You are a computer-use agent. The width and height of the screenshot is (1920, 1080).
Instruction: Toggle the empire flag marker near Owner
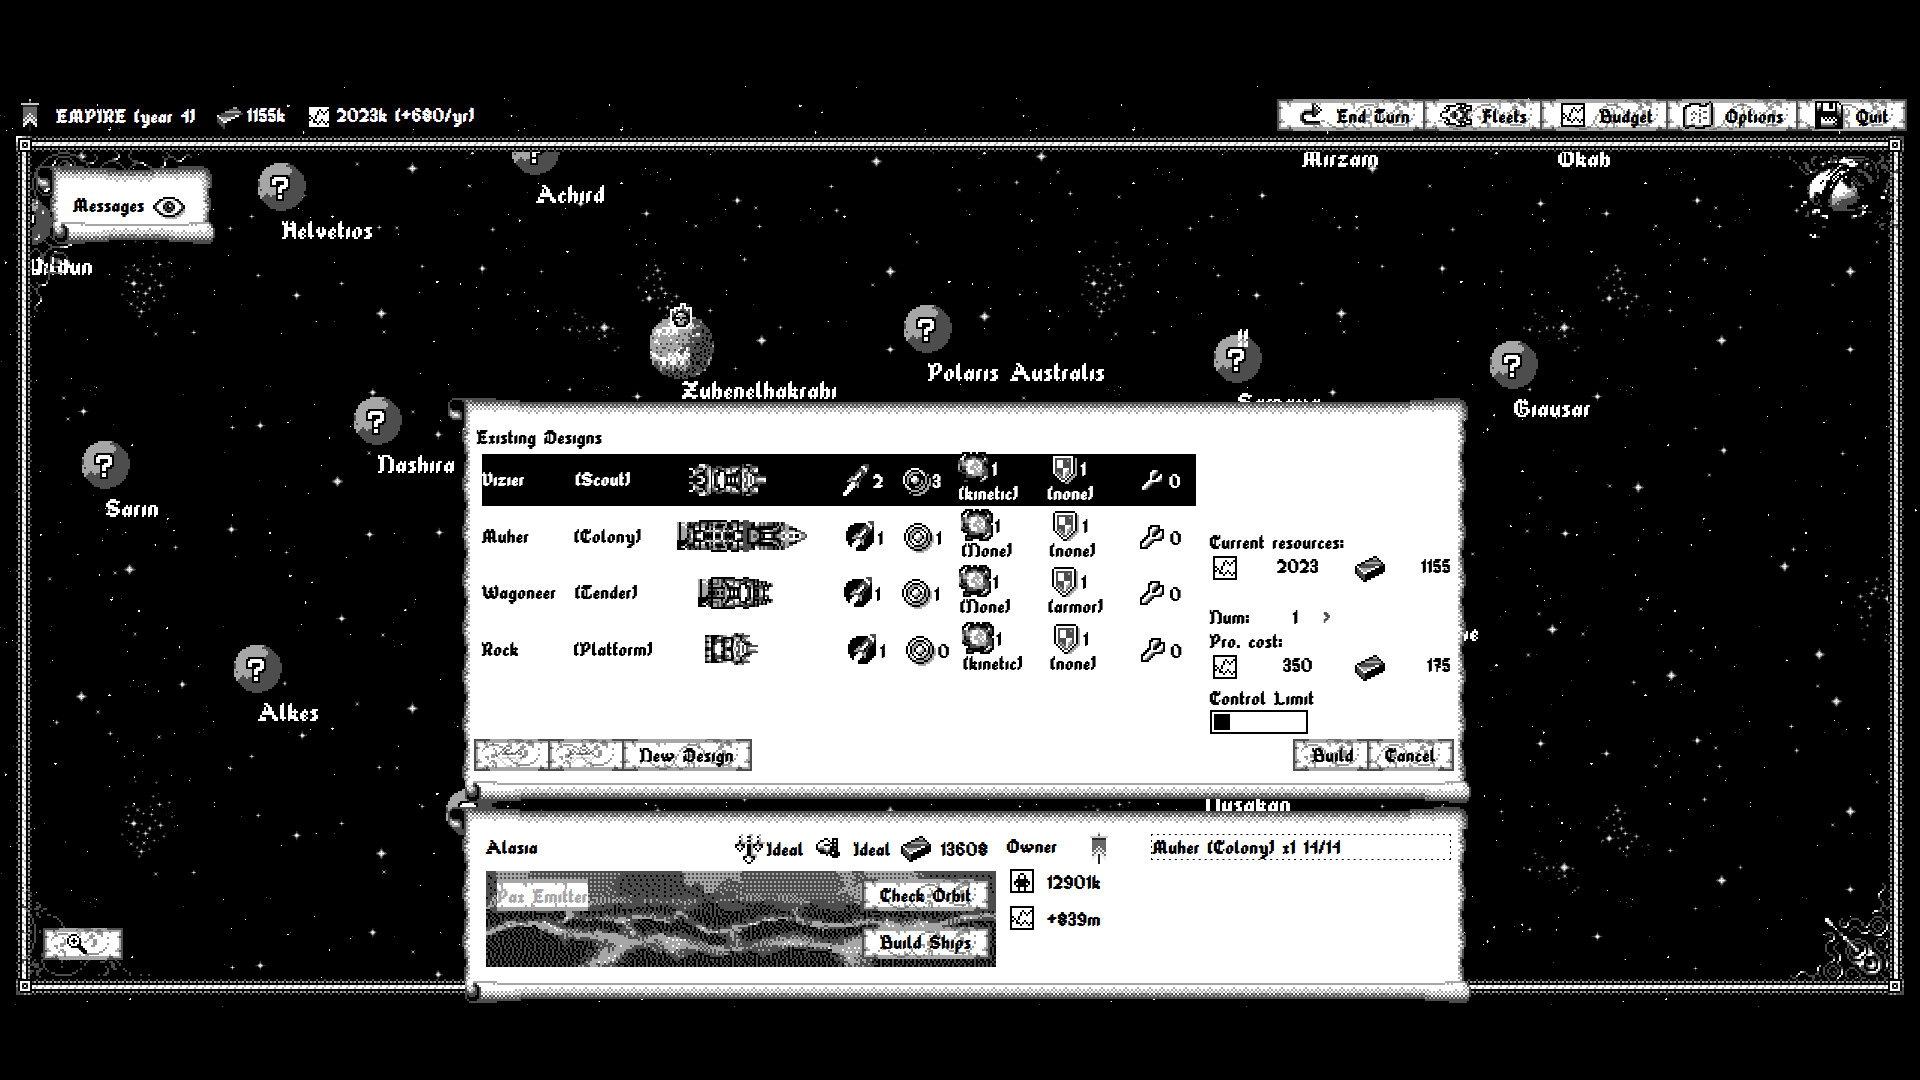(1098, 846)
